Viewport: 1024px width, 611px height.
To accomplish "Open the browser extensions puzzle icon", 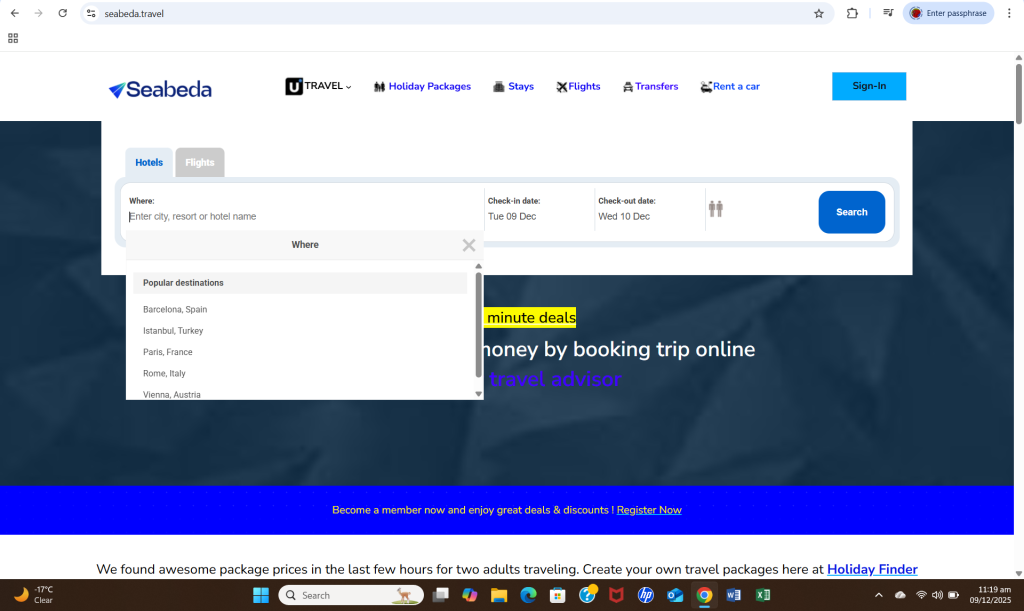I will coord(852,13).
